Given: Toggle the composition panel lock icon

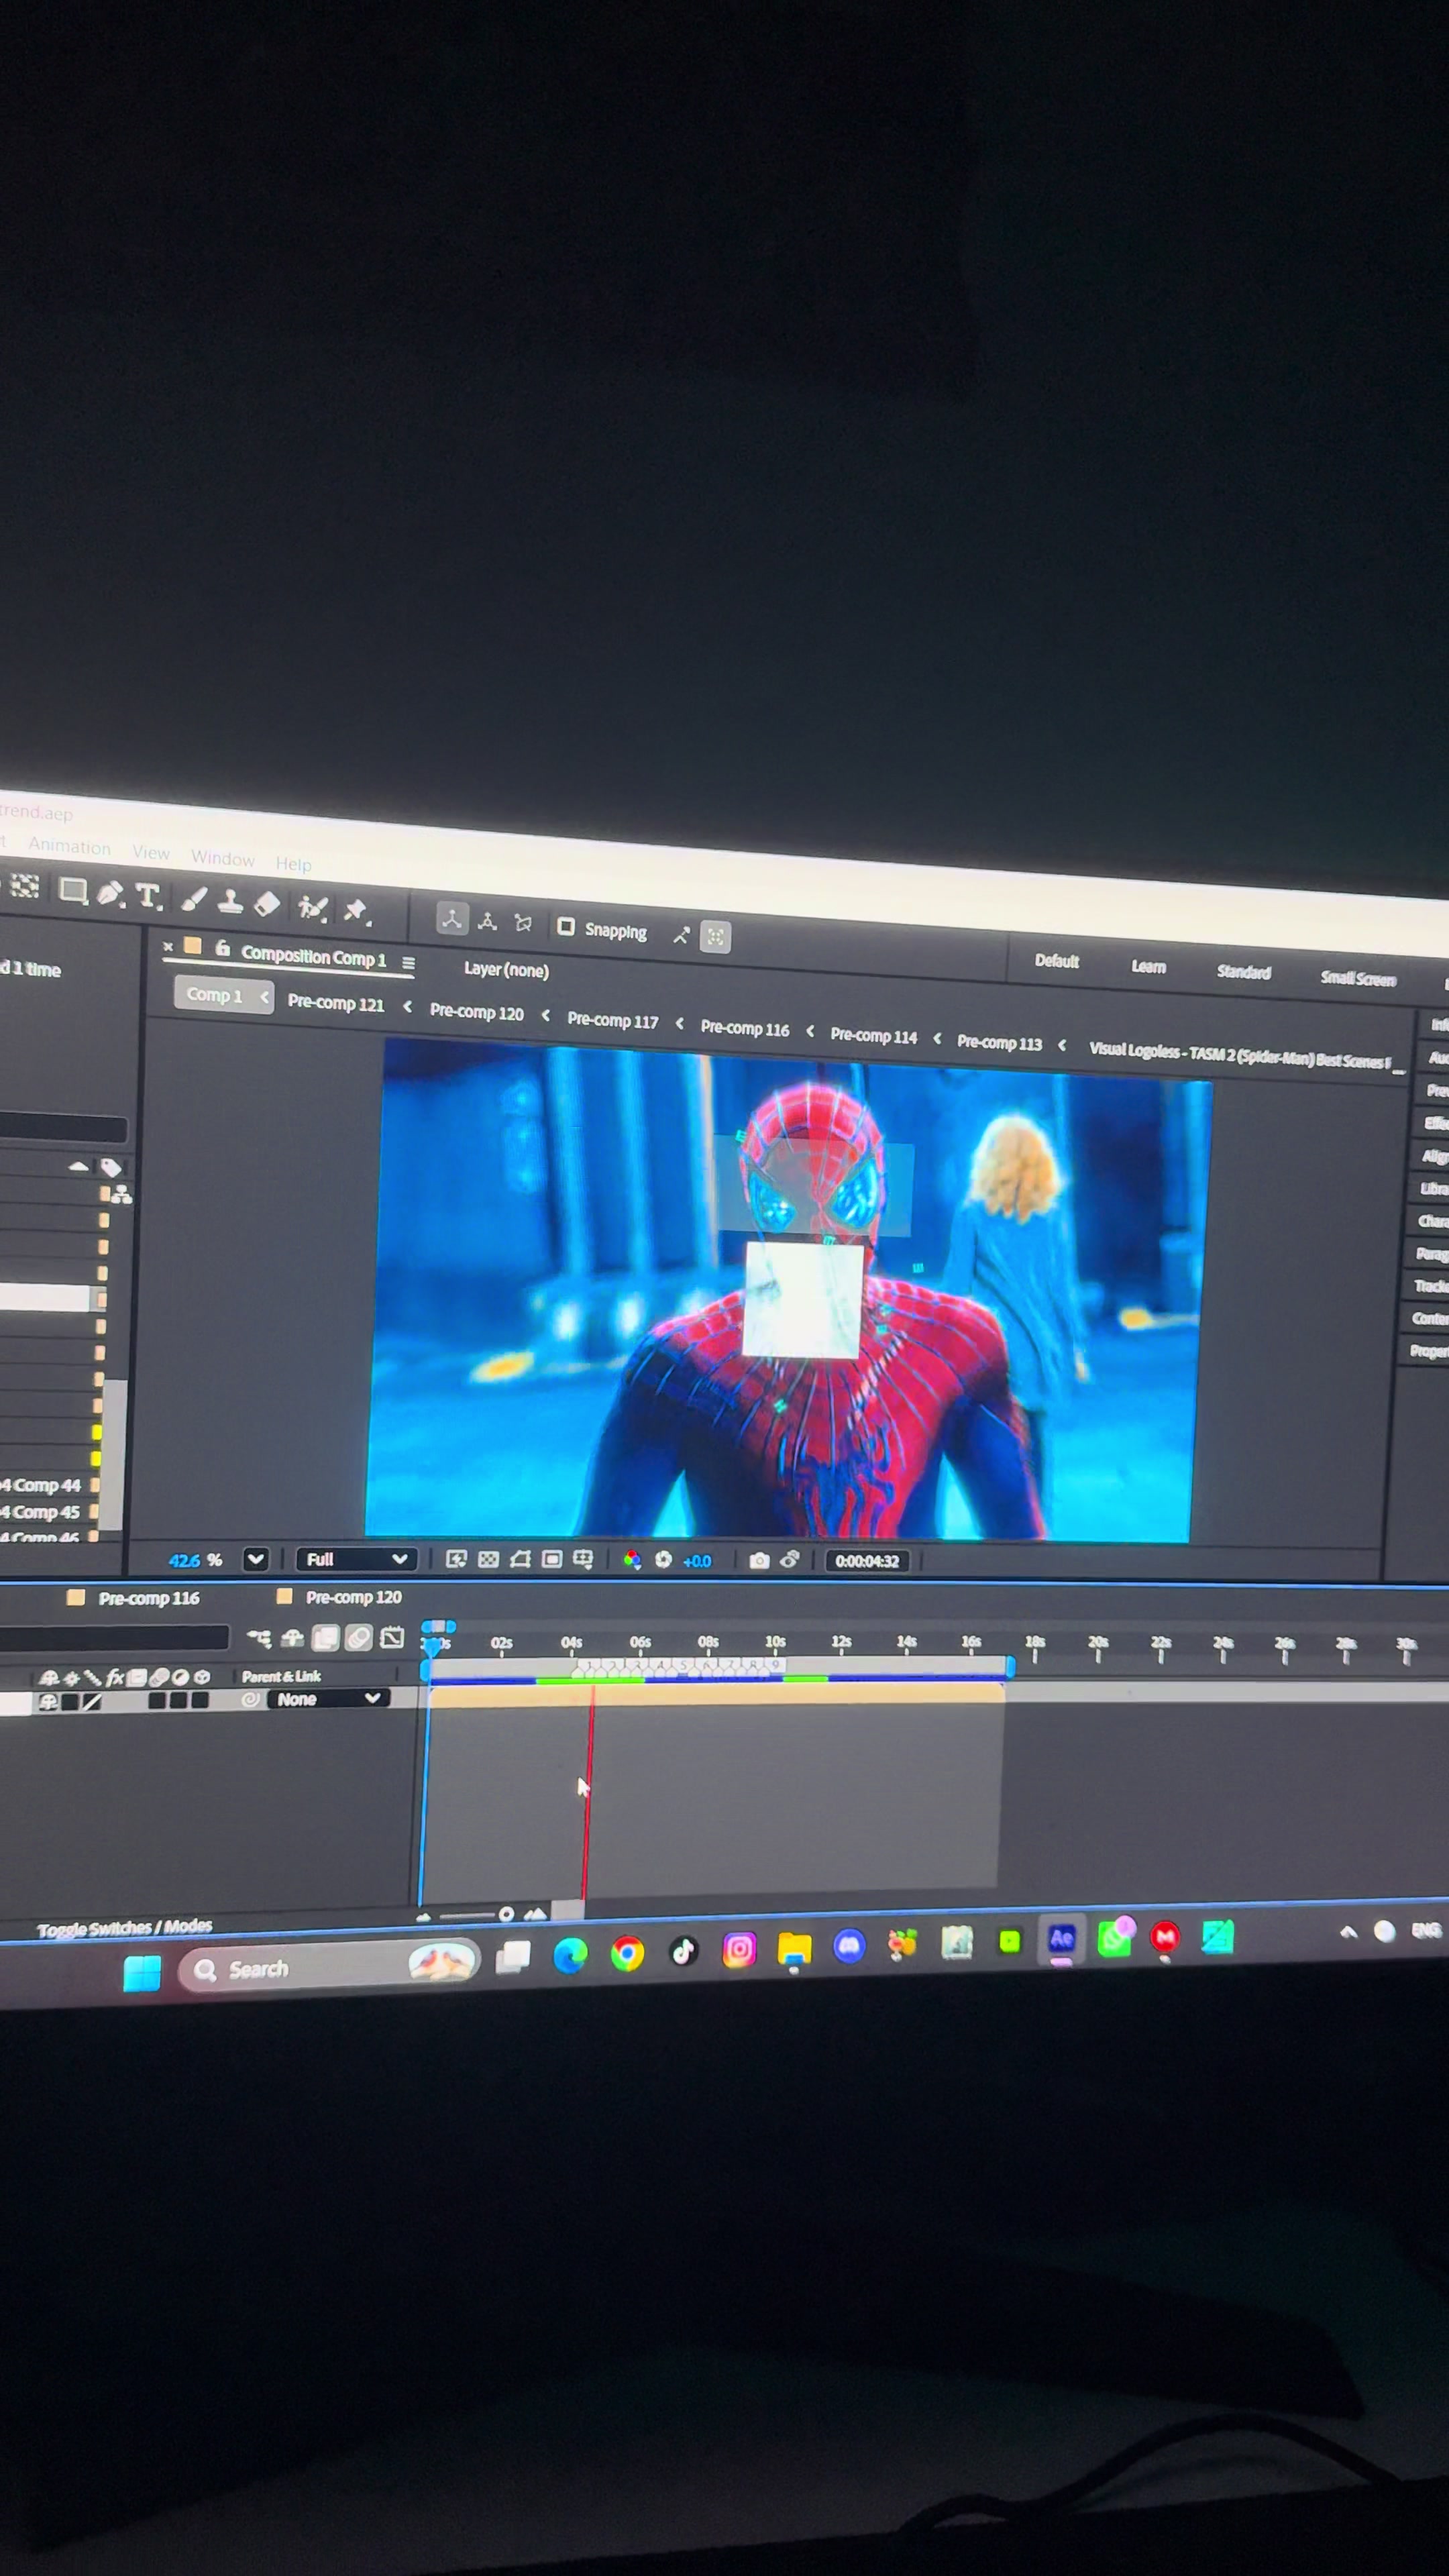Looking at the screenshot, I should (x=222, y=948).
